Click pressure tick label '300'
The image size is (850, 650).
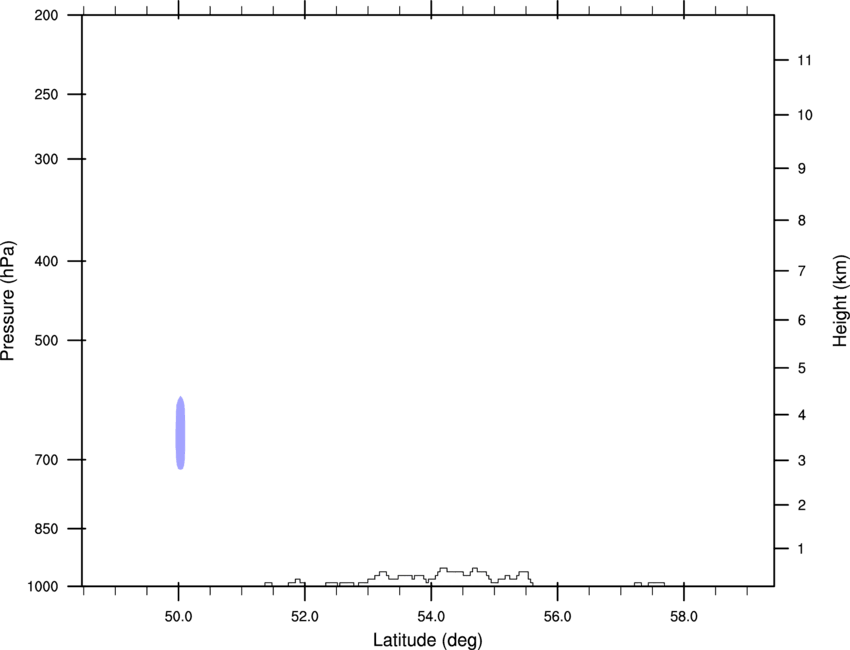46,159
